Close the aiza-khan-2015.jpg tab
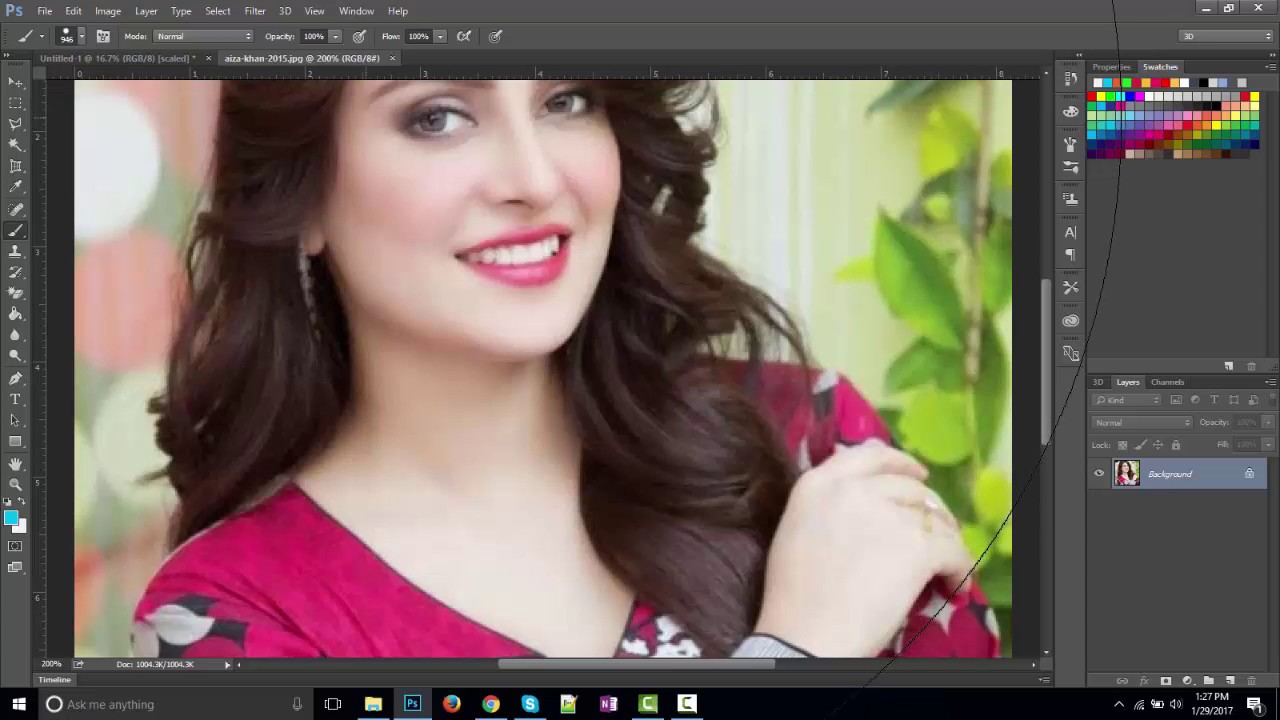The height and width of the screenshot is (720, 1280). coord(392,58)
